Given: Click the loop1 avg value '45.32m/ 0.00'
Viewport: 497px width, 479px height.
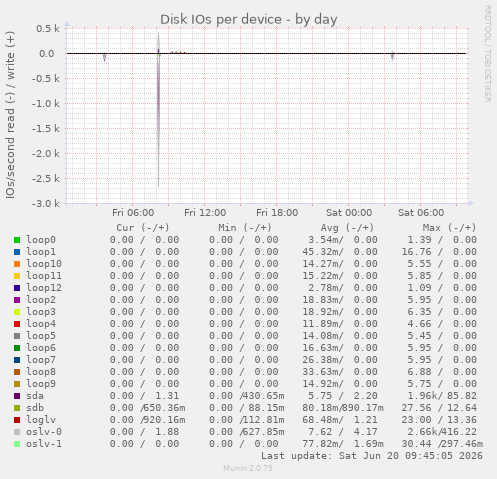Looking at the screenshot, I should 340,252.
